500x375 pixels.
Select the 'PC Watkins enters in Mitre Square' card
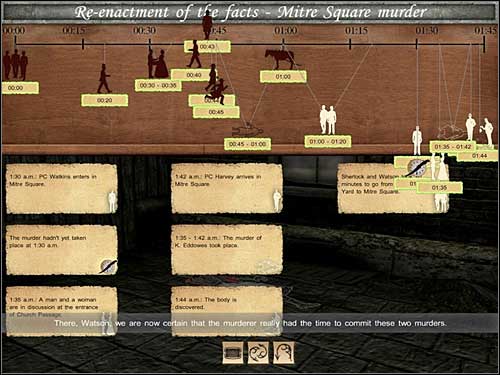coord(62,189)
